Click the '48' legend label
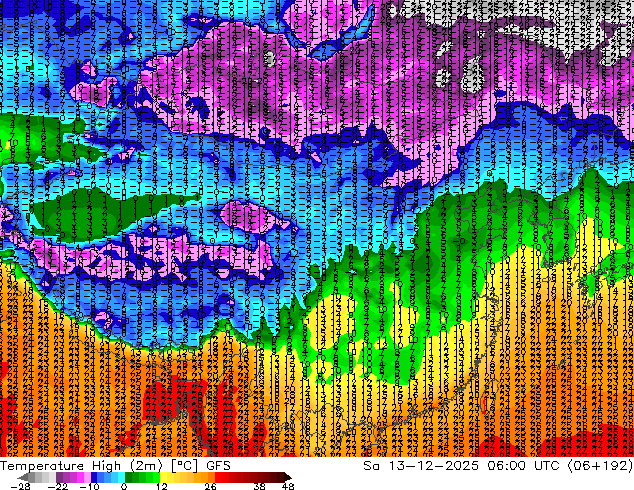 coord(288,486)
